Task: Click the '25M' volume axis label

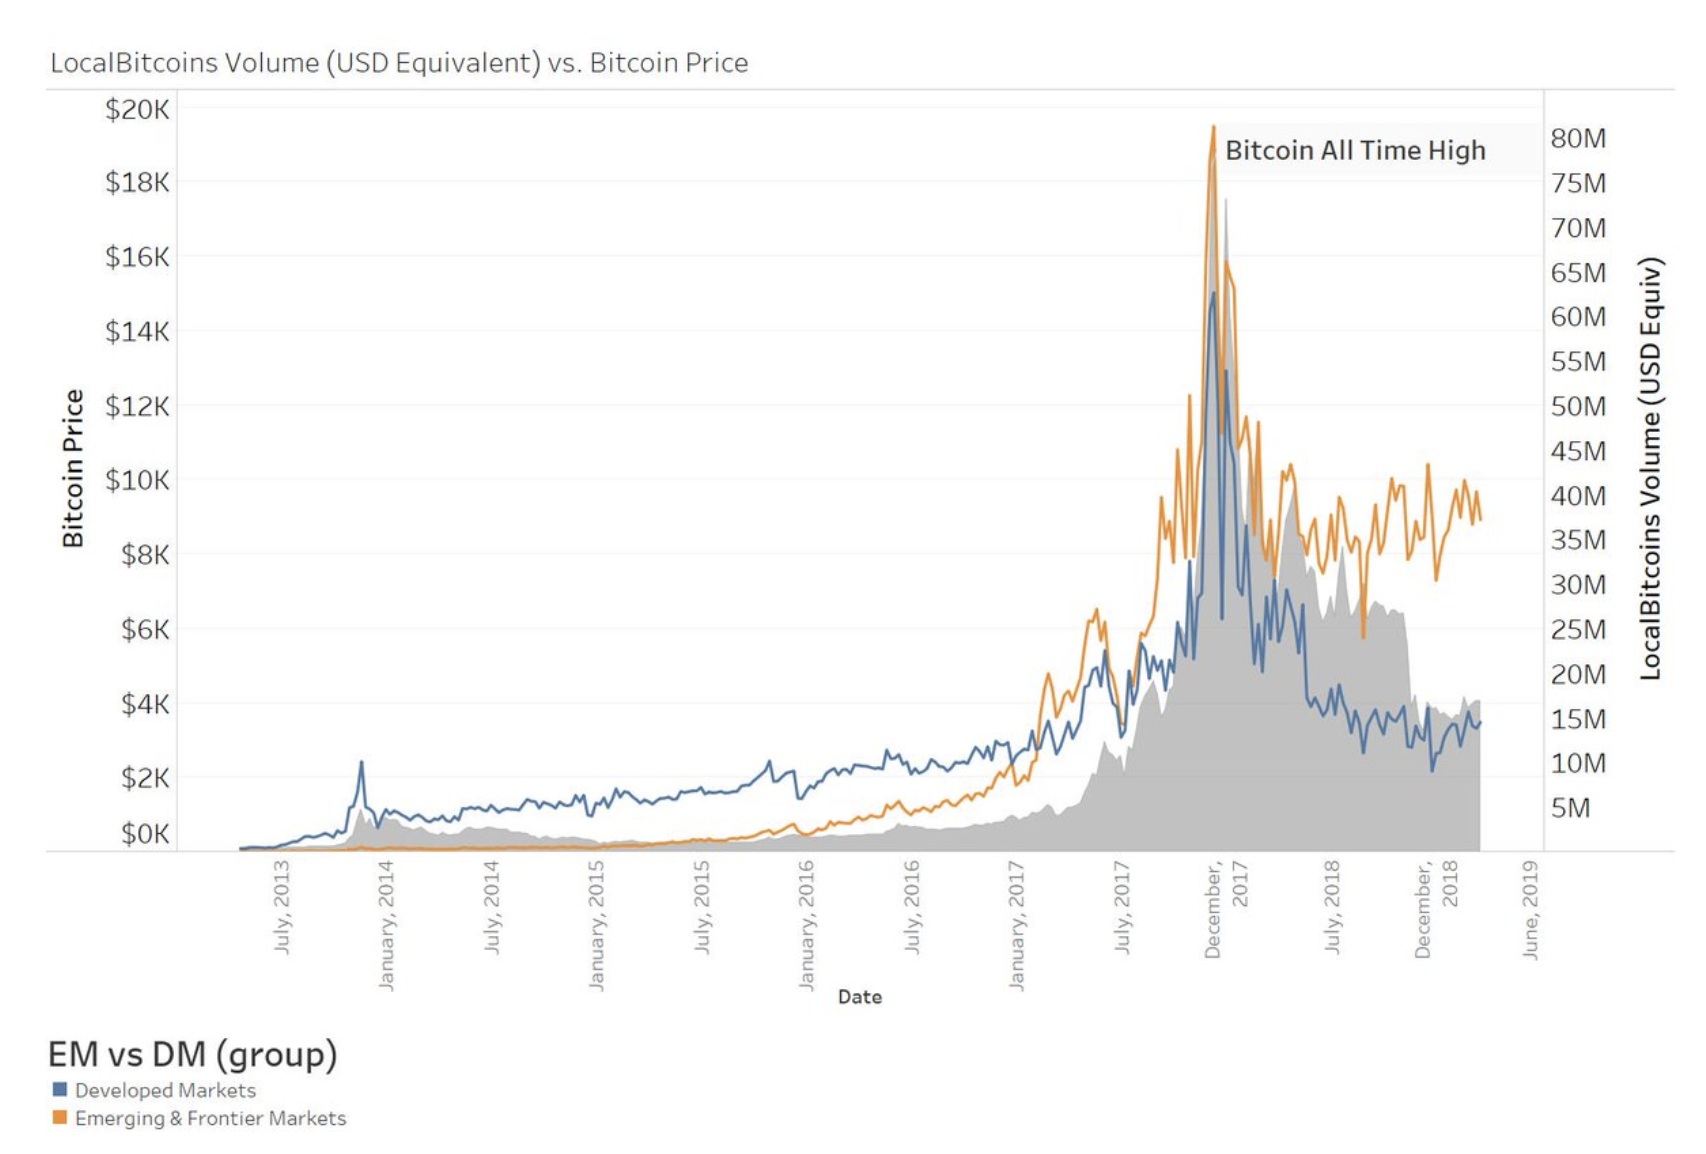Action: pos(1578,629)
